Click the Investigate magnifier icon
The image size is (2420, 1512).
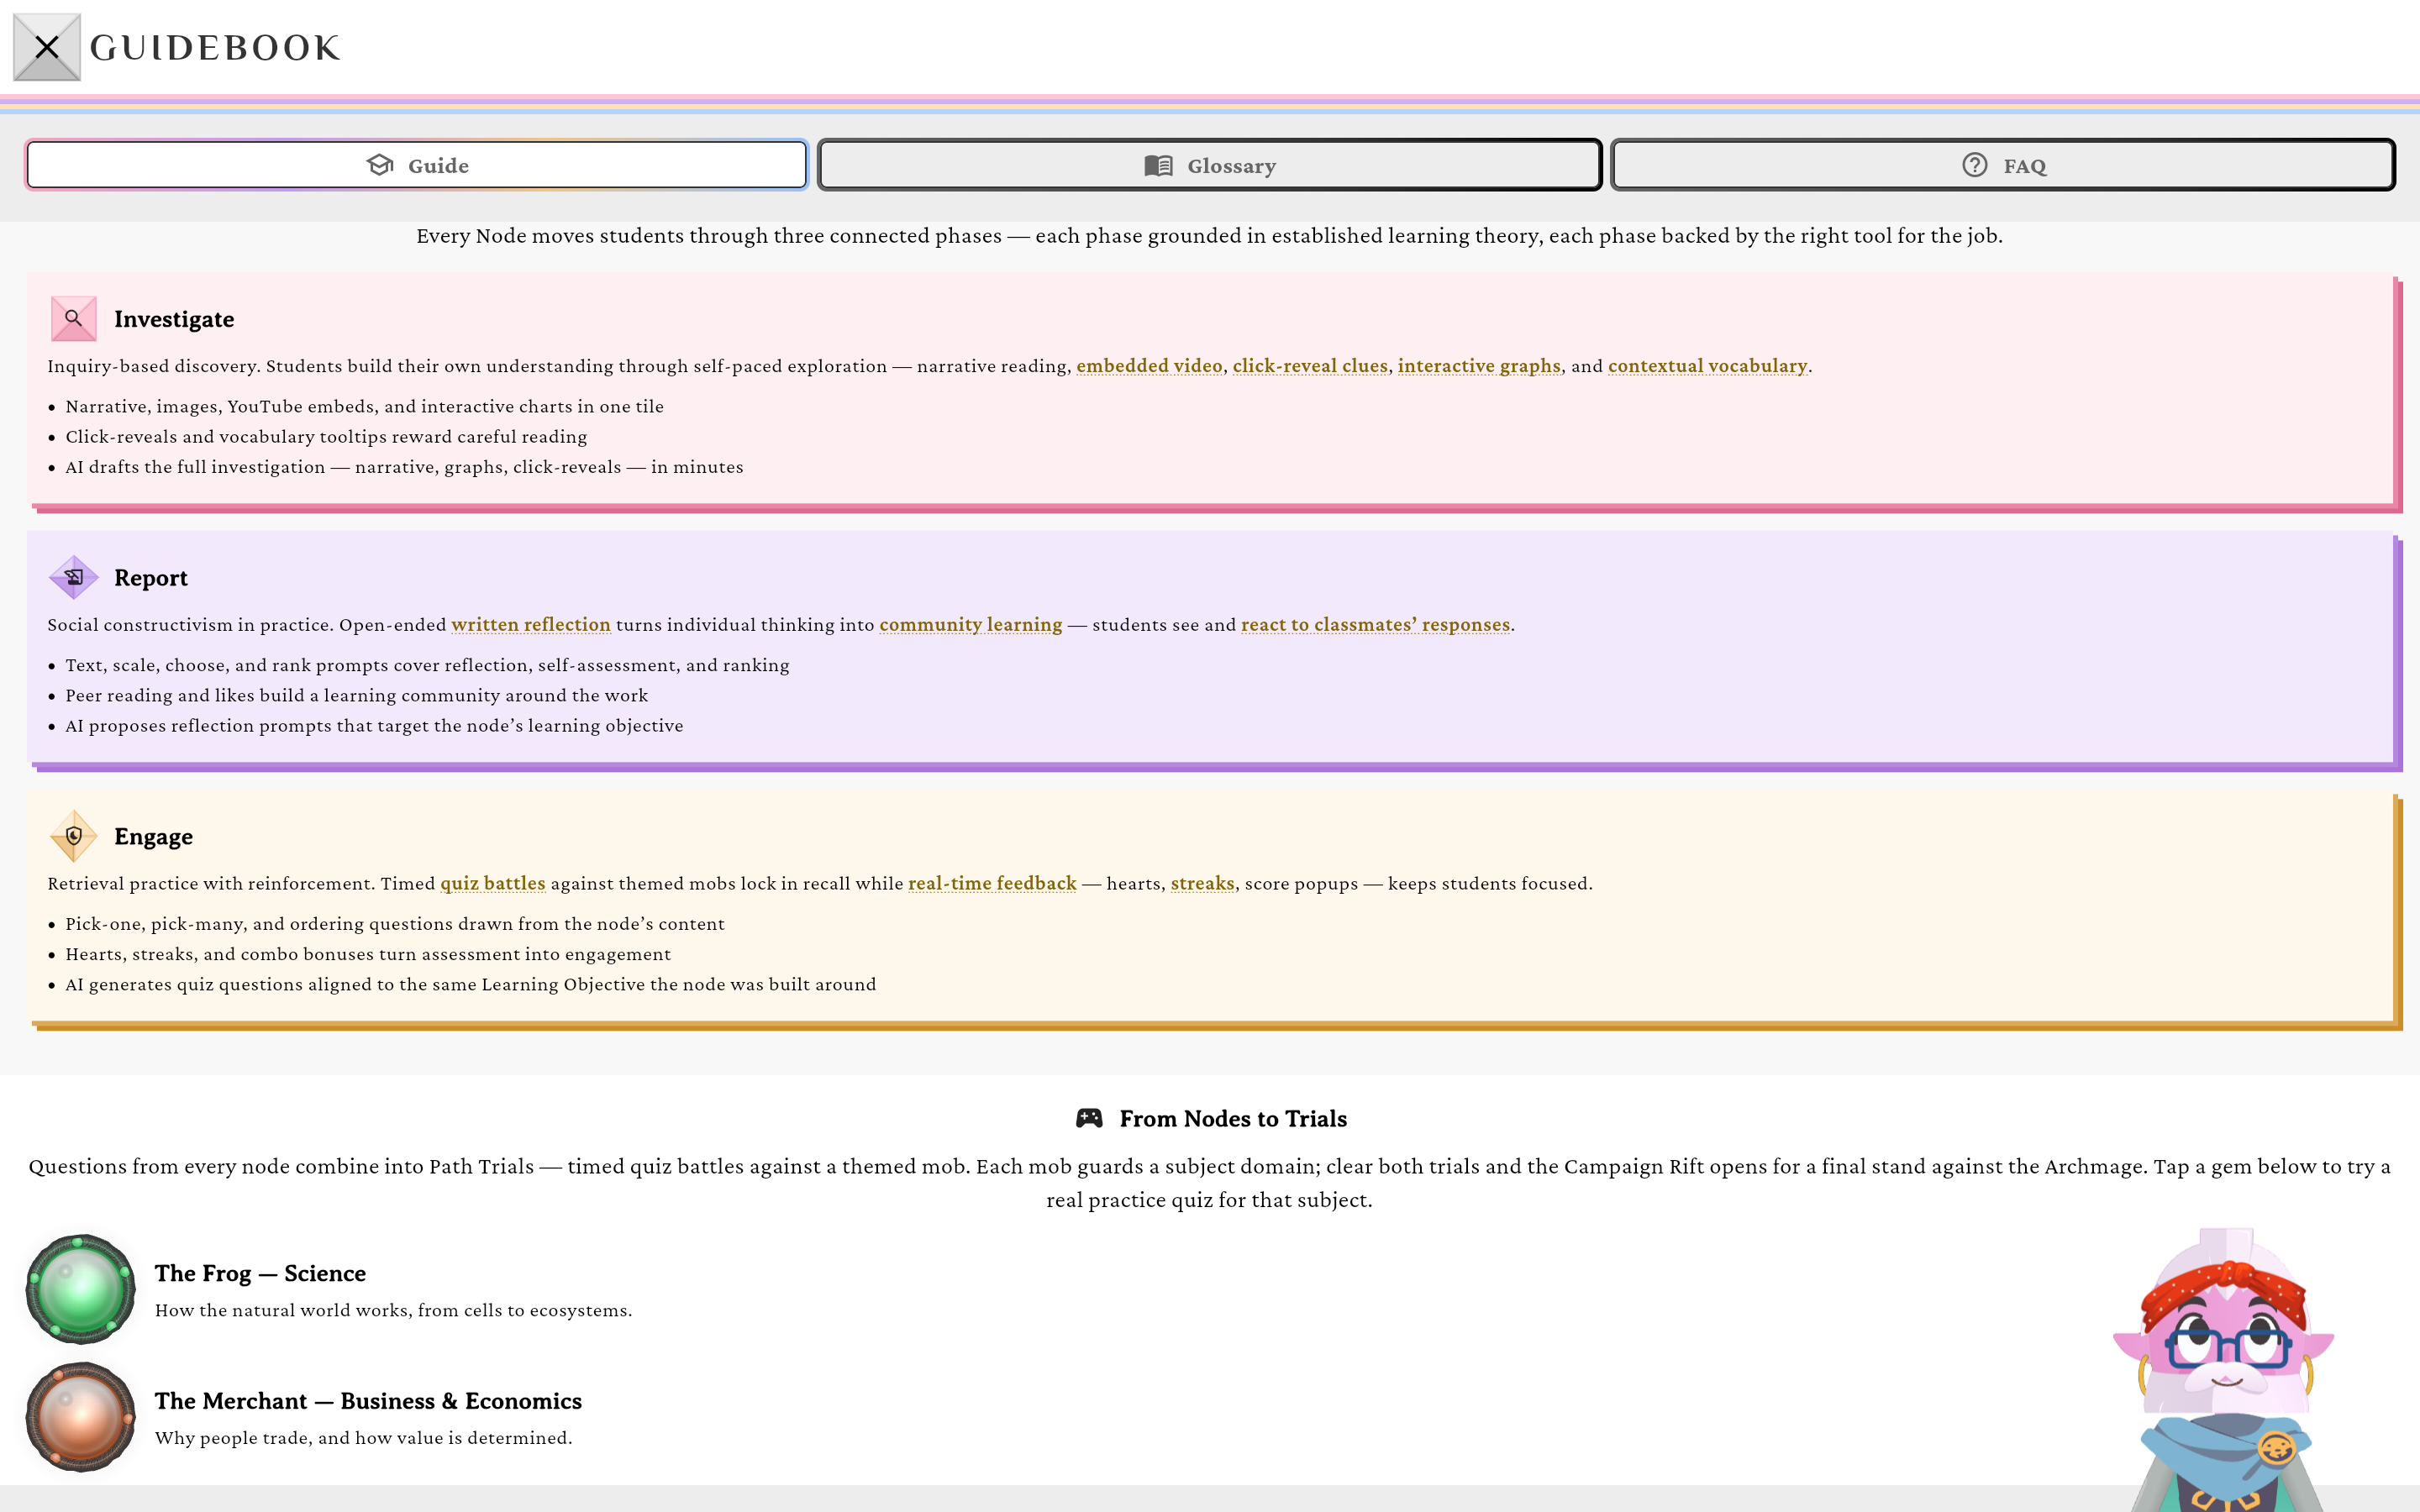click(x=74, y=319)
